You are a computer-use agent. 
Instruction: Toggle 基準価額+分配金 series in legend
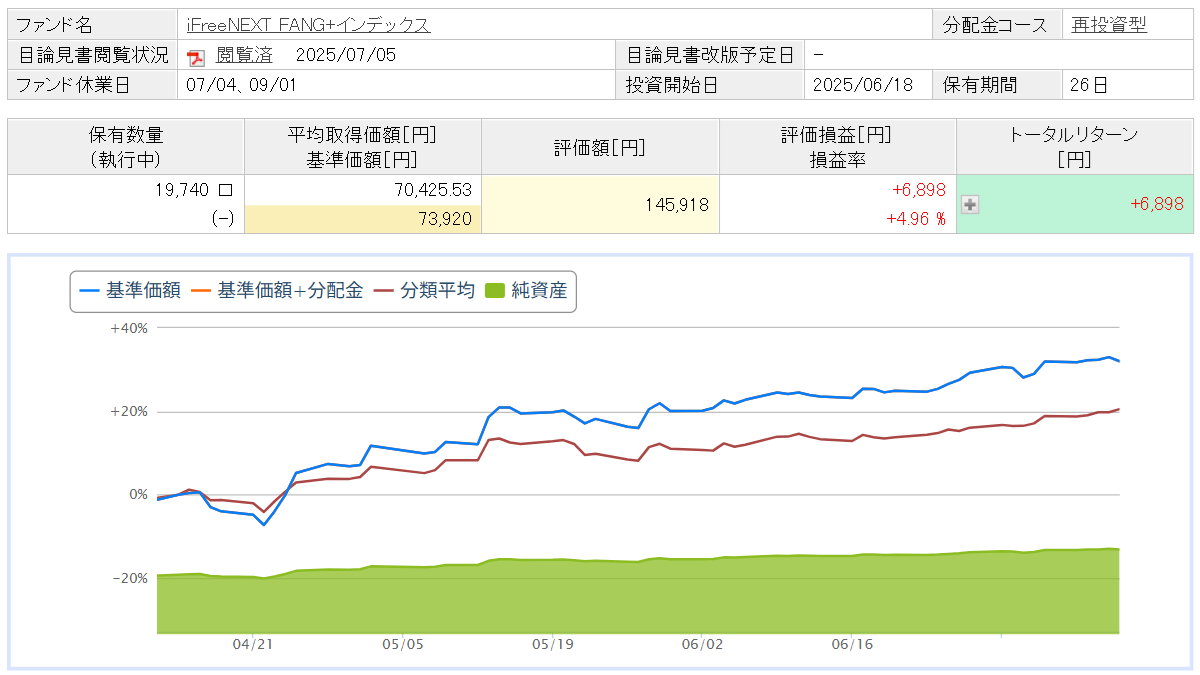tap(276, 291)
